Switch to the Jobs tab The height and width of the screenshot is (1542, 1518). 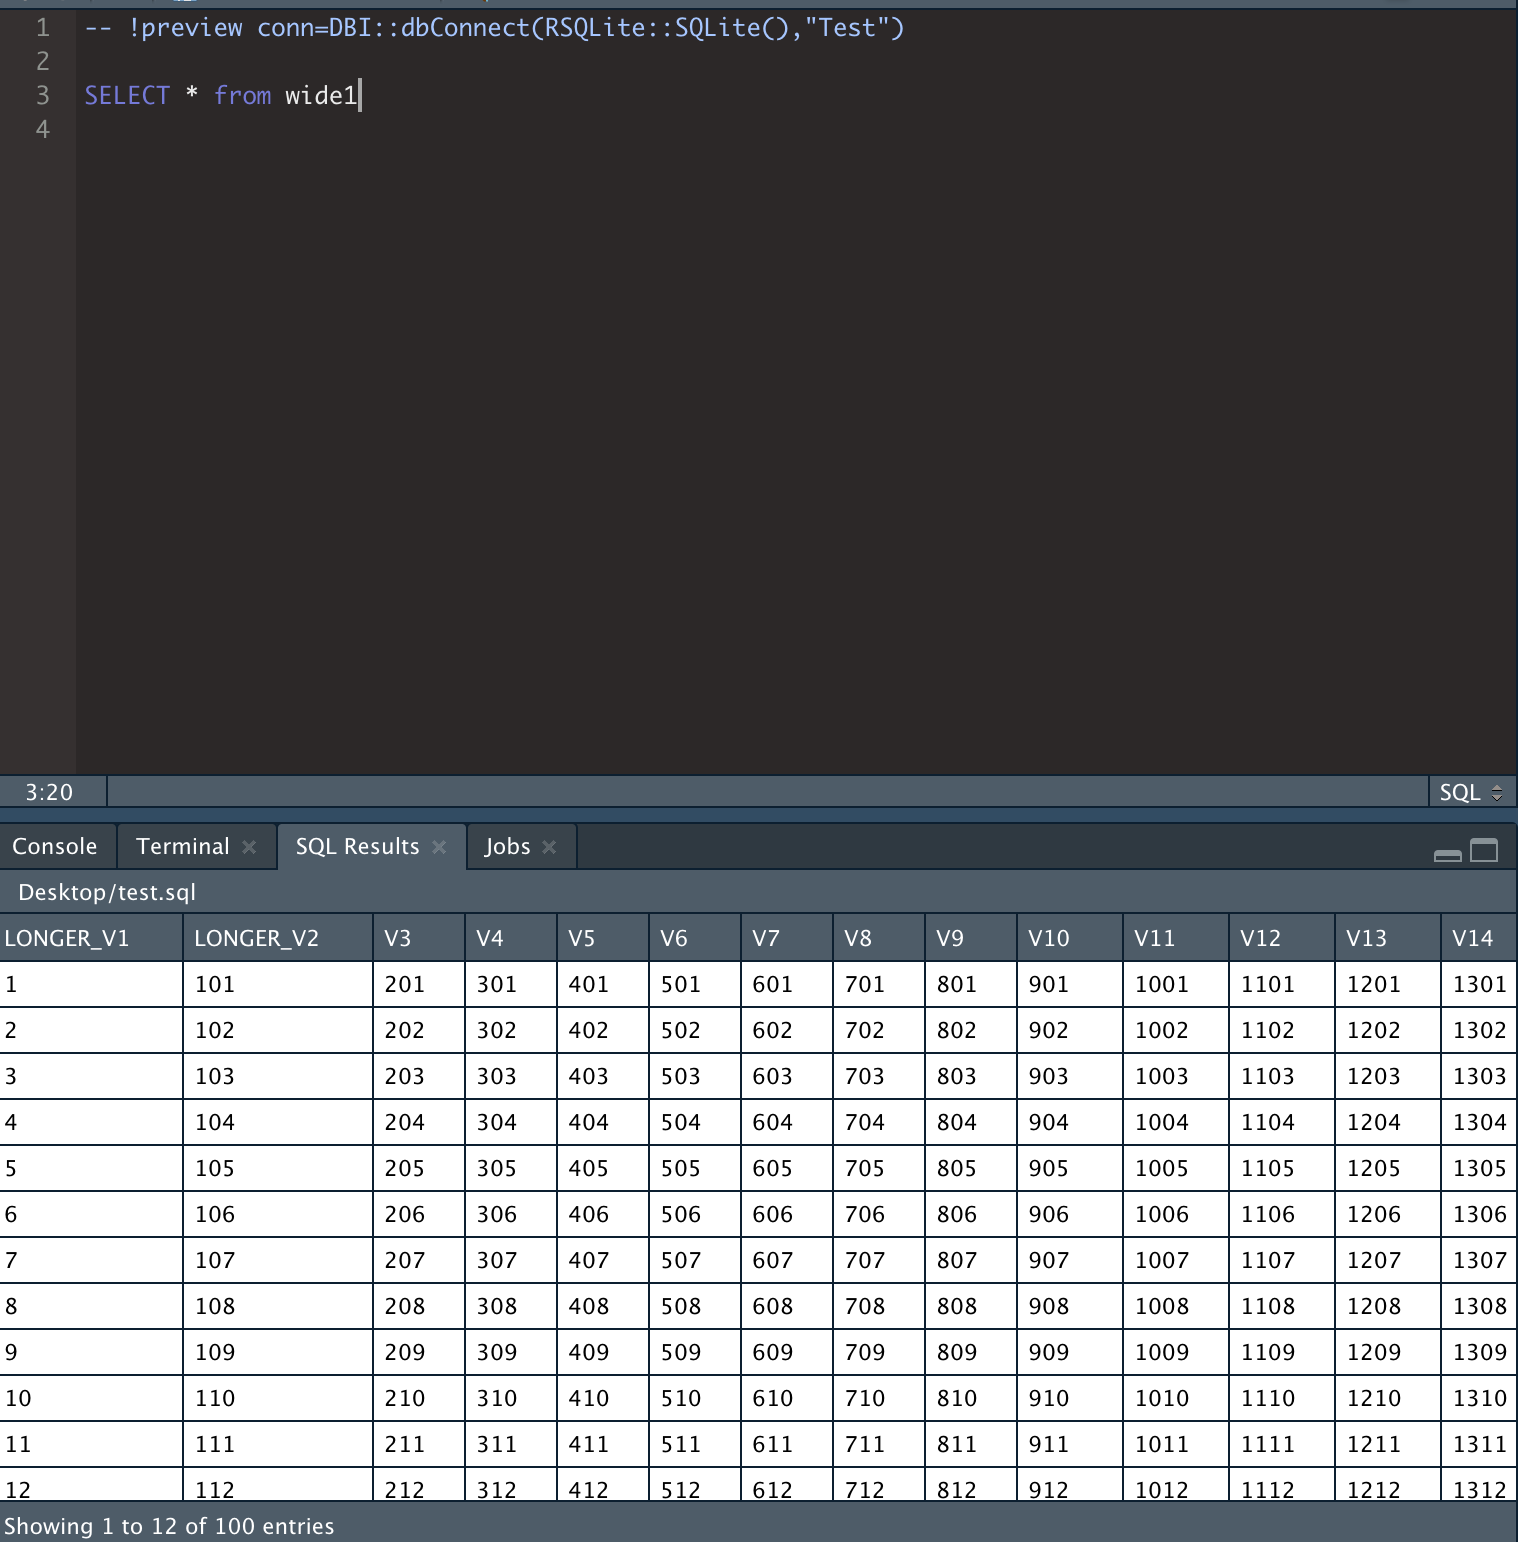510,846
